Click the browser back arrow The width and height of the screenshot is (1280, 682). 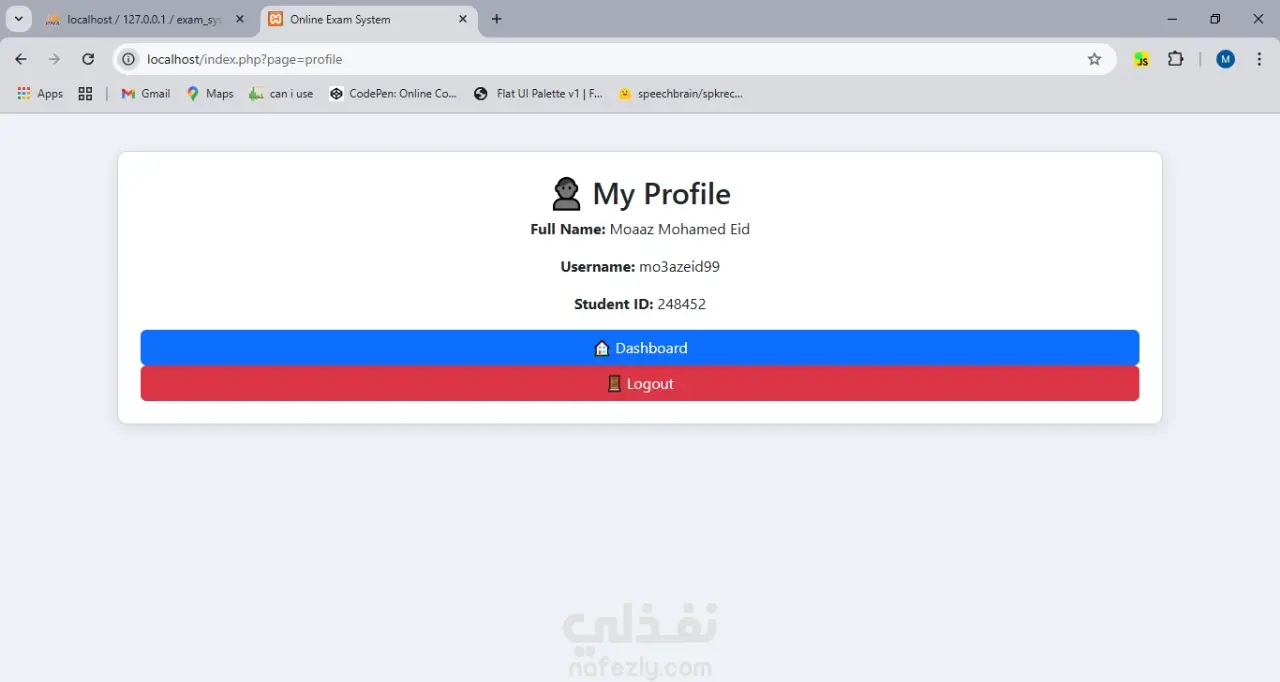tap(21, 59)
